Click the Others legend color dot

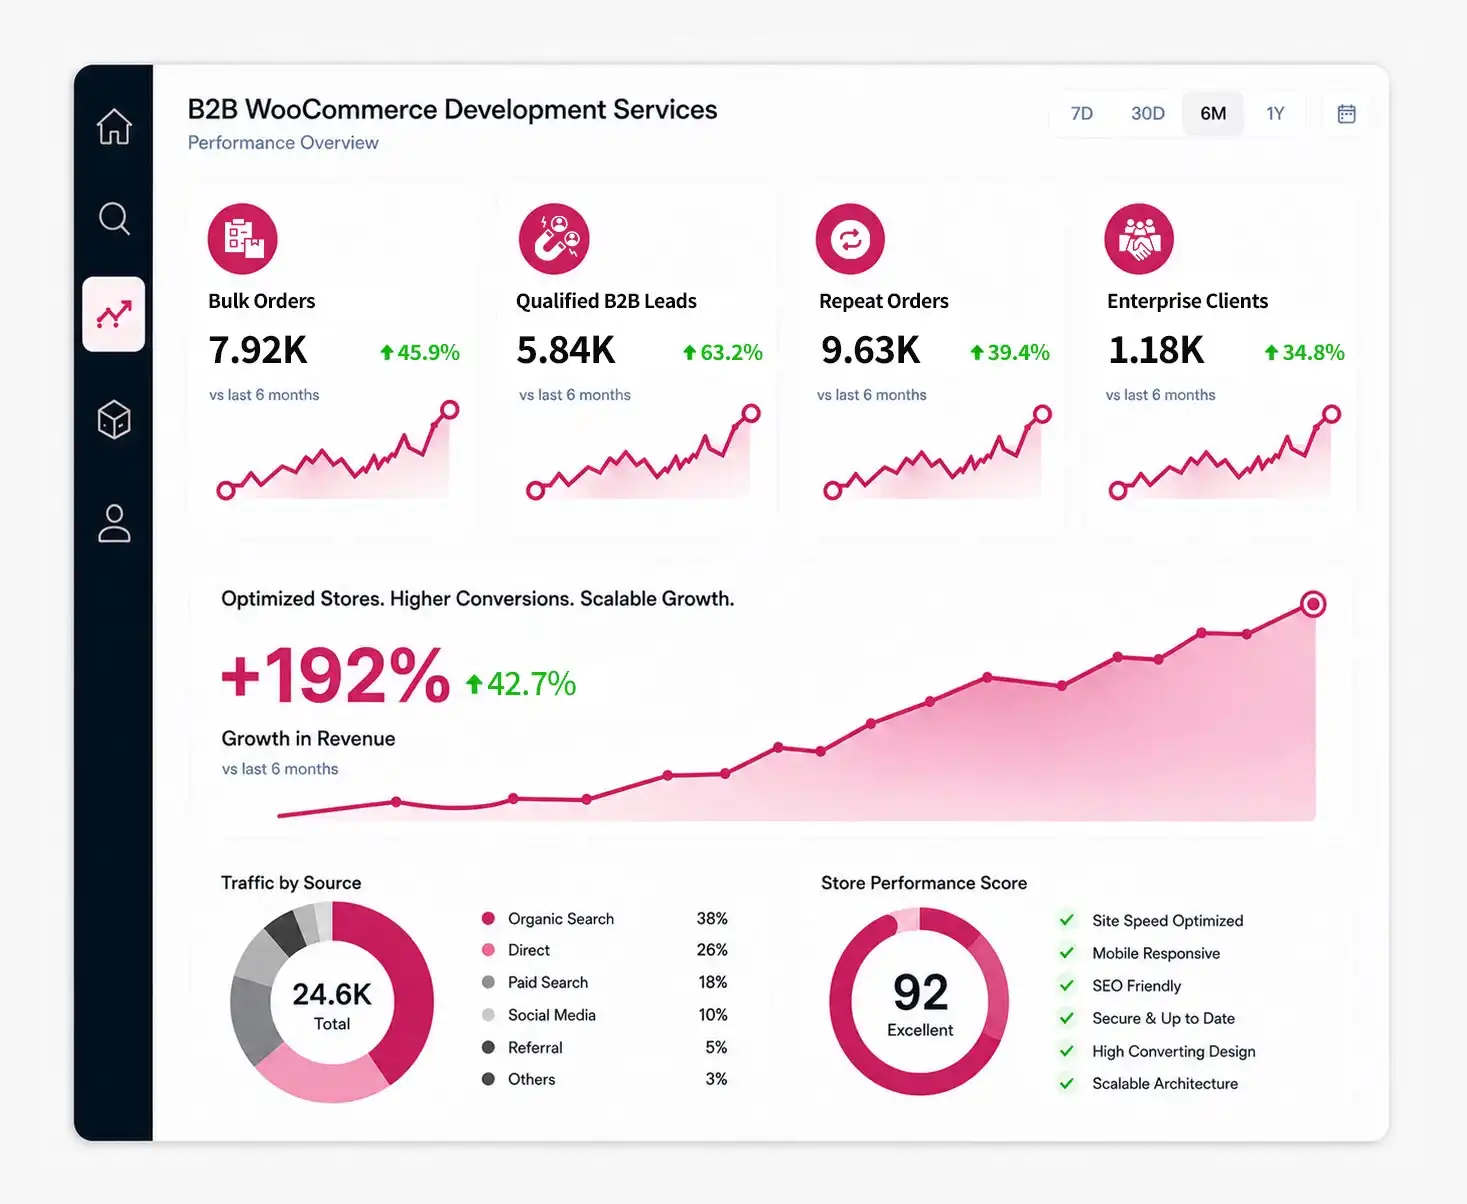488,1079
